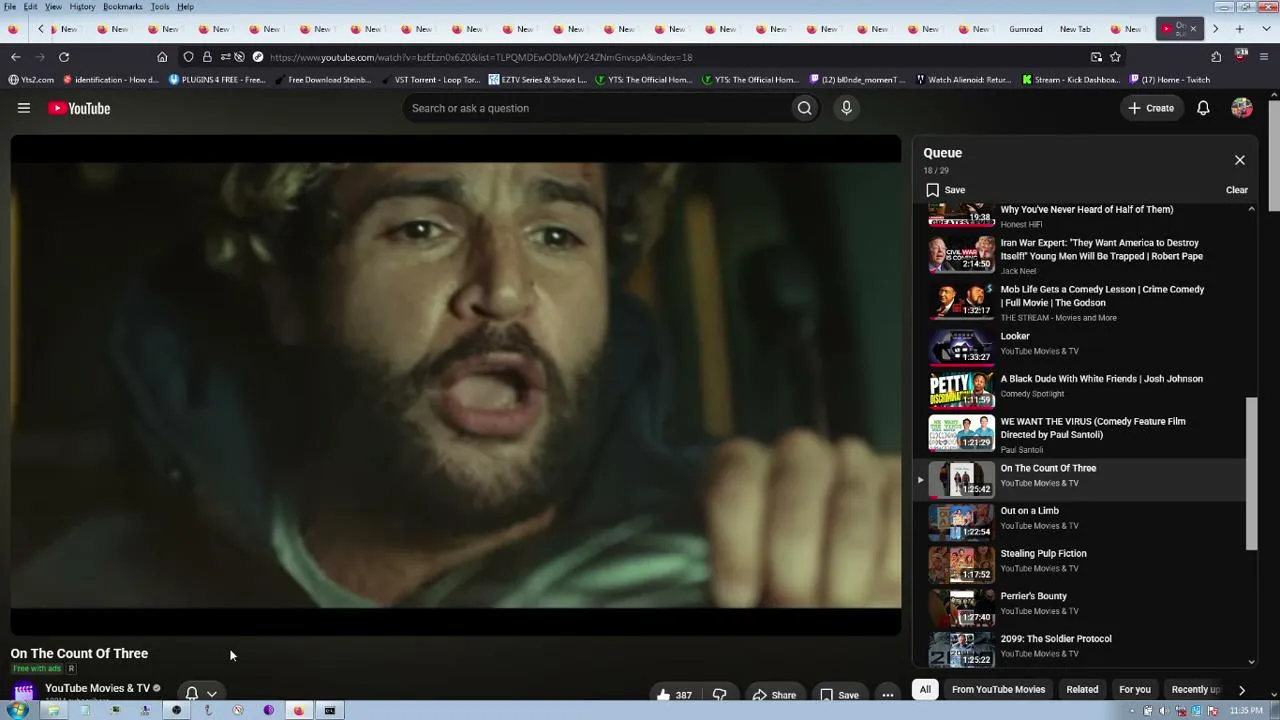
Task: Open YouTube notifications bell in header
Action: click(1203, 108)
